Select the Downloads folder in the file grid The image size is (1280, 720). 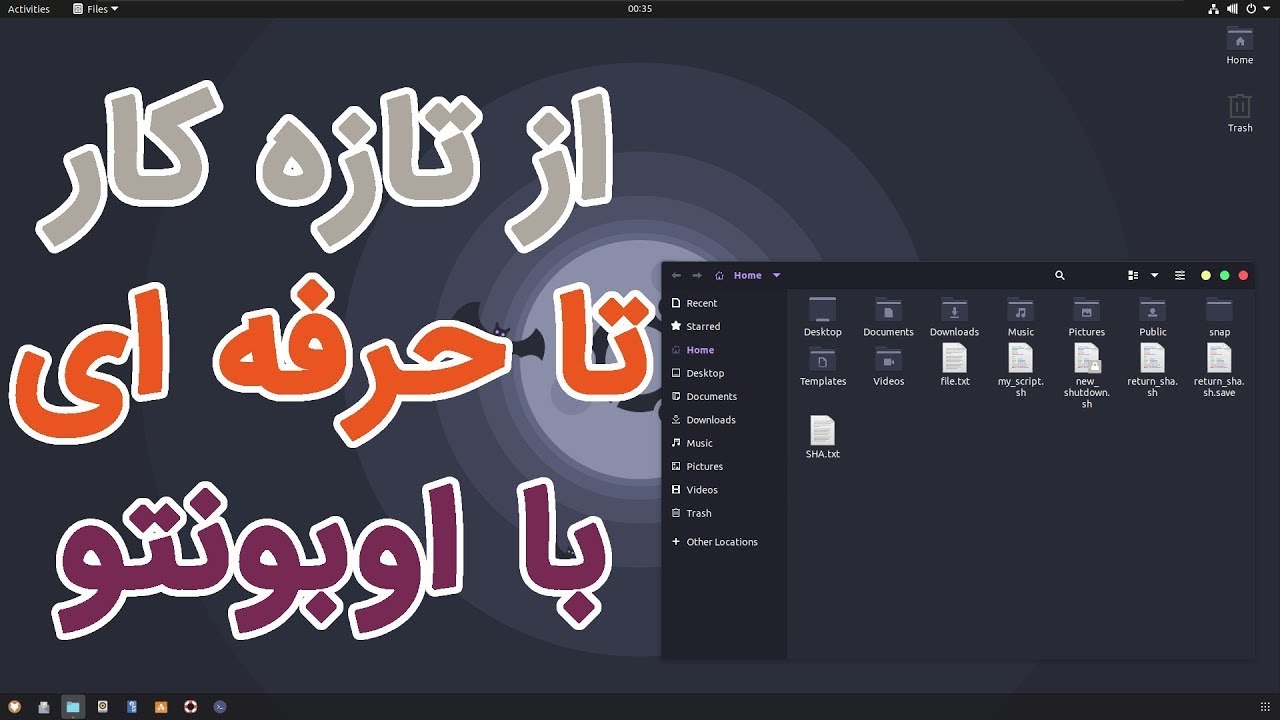click(954, 317)
